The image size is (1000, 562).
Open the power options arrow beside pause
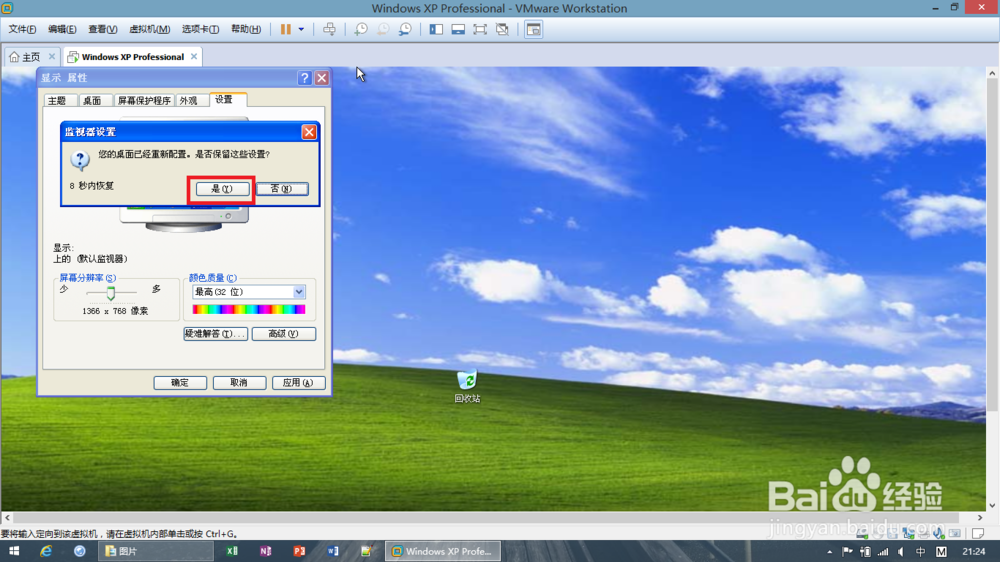click(301, 29)
